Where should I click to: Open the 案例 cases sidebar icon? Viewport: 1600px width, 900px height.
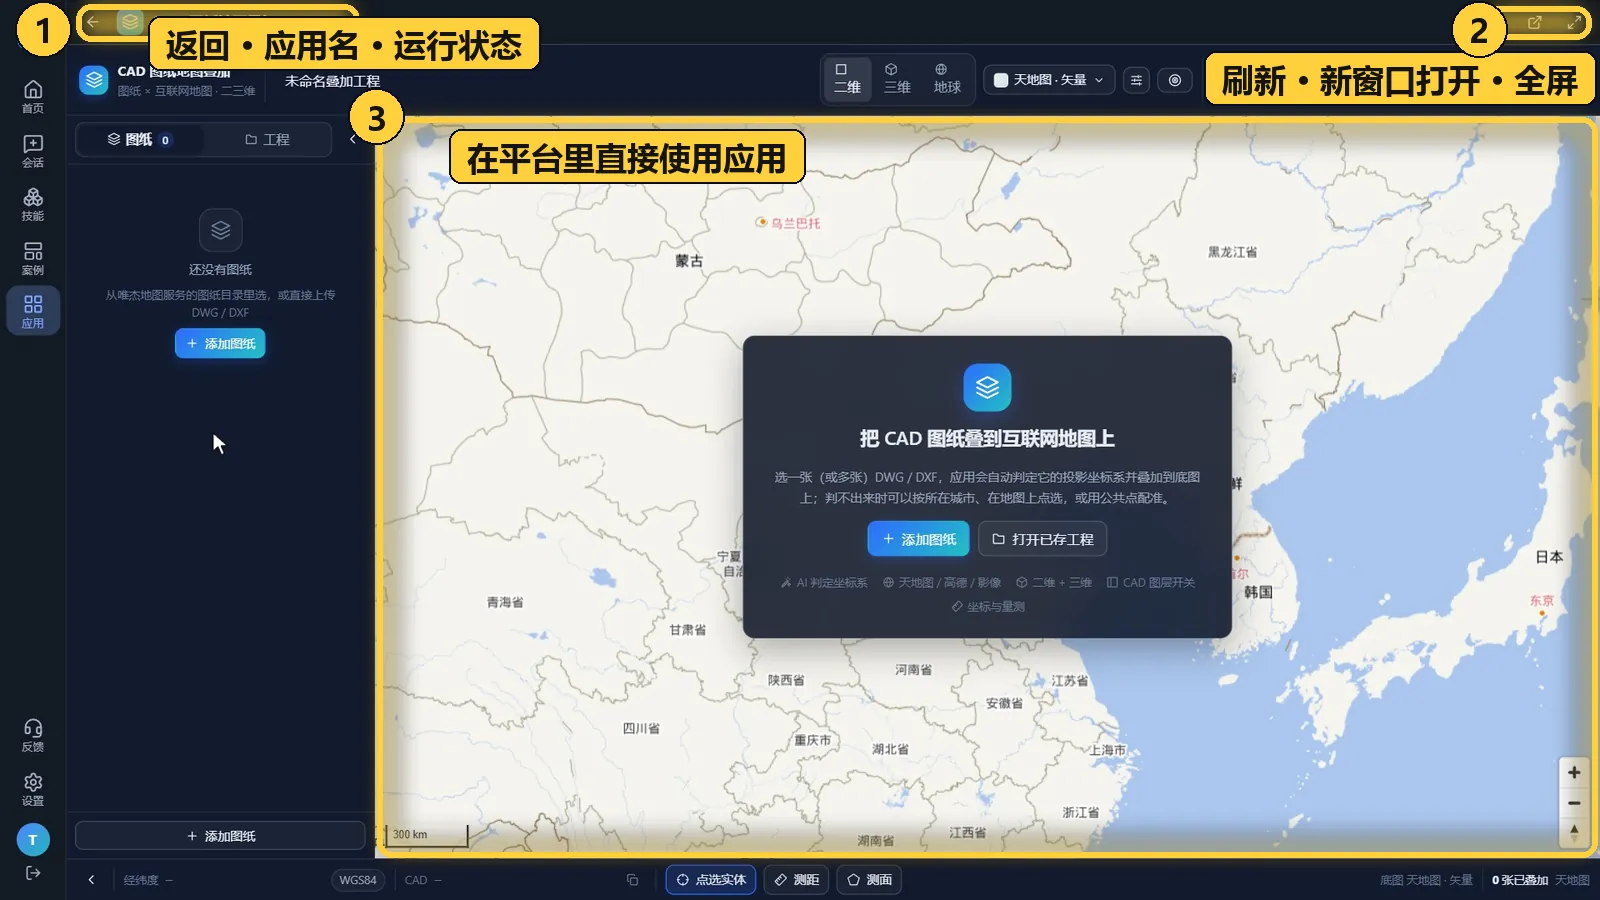coord(33,258)
